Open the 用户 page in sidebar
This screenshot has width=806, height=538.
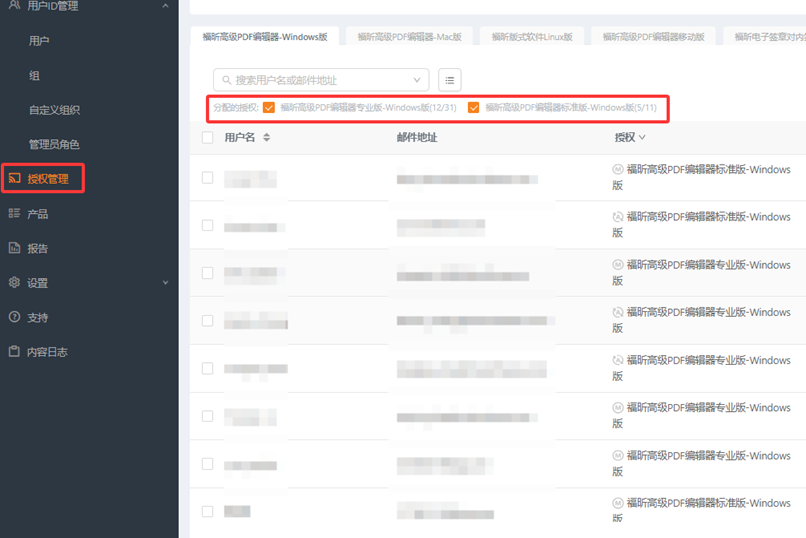[x=39, y=41]
